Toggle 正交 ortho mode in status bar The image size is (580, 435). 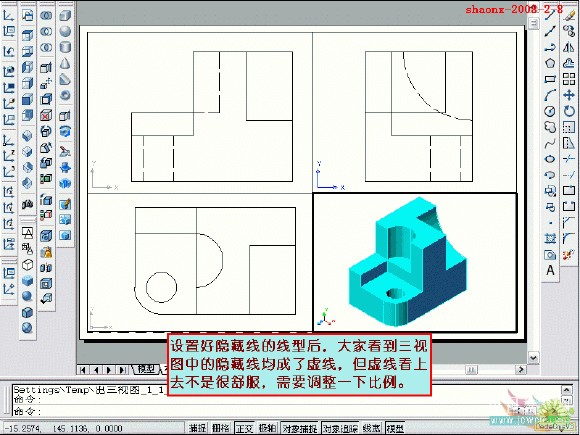click(x=245, y=428)
